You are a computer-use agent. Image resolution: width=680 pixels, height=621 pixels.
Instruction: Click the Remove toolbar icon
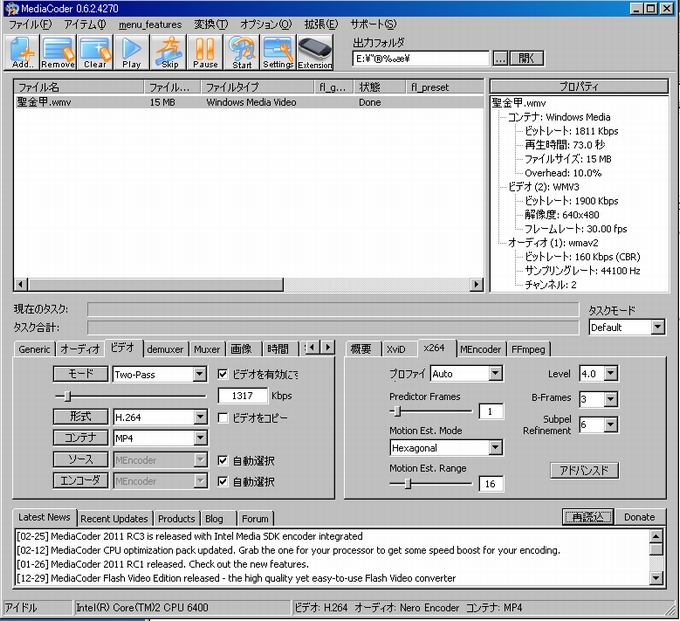tap(58, 52)
